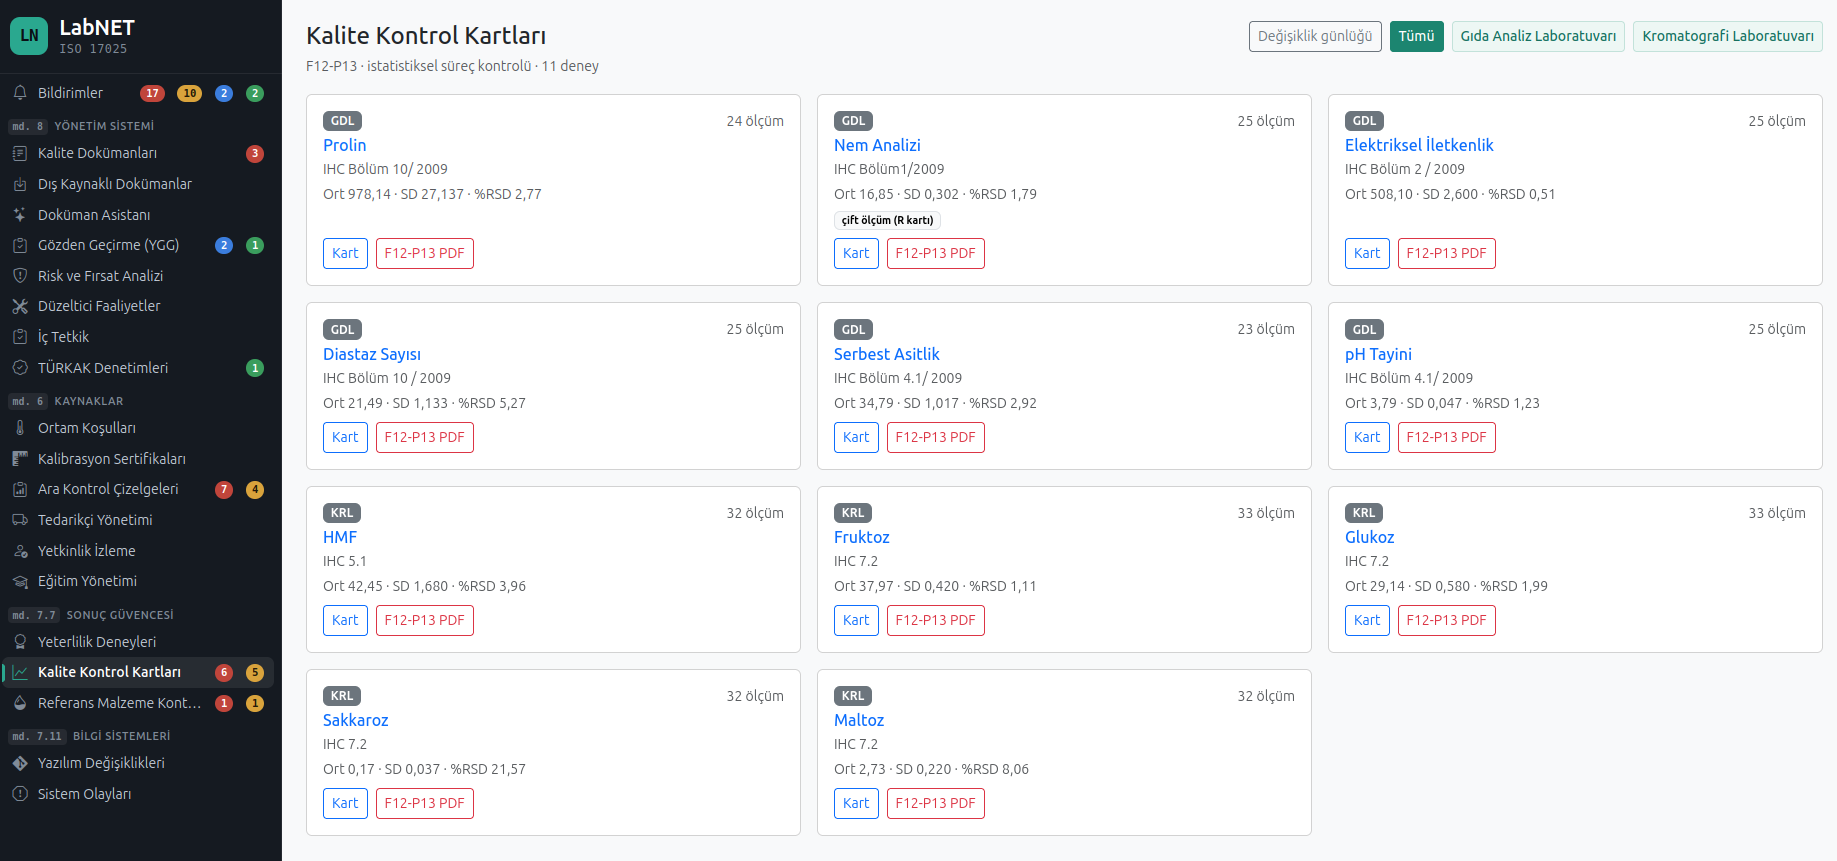Open the Sakkaroz test link
This screenshot has height=861, width=1837.
[x=355, y=720]
